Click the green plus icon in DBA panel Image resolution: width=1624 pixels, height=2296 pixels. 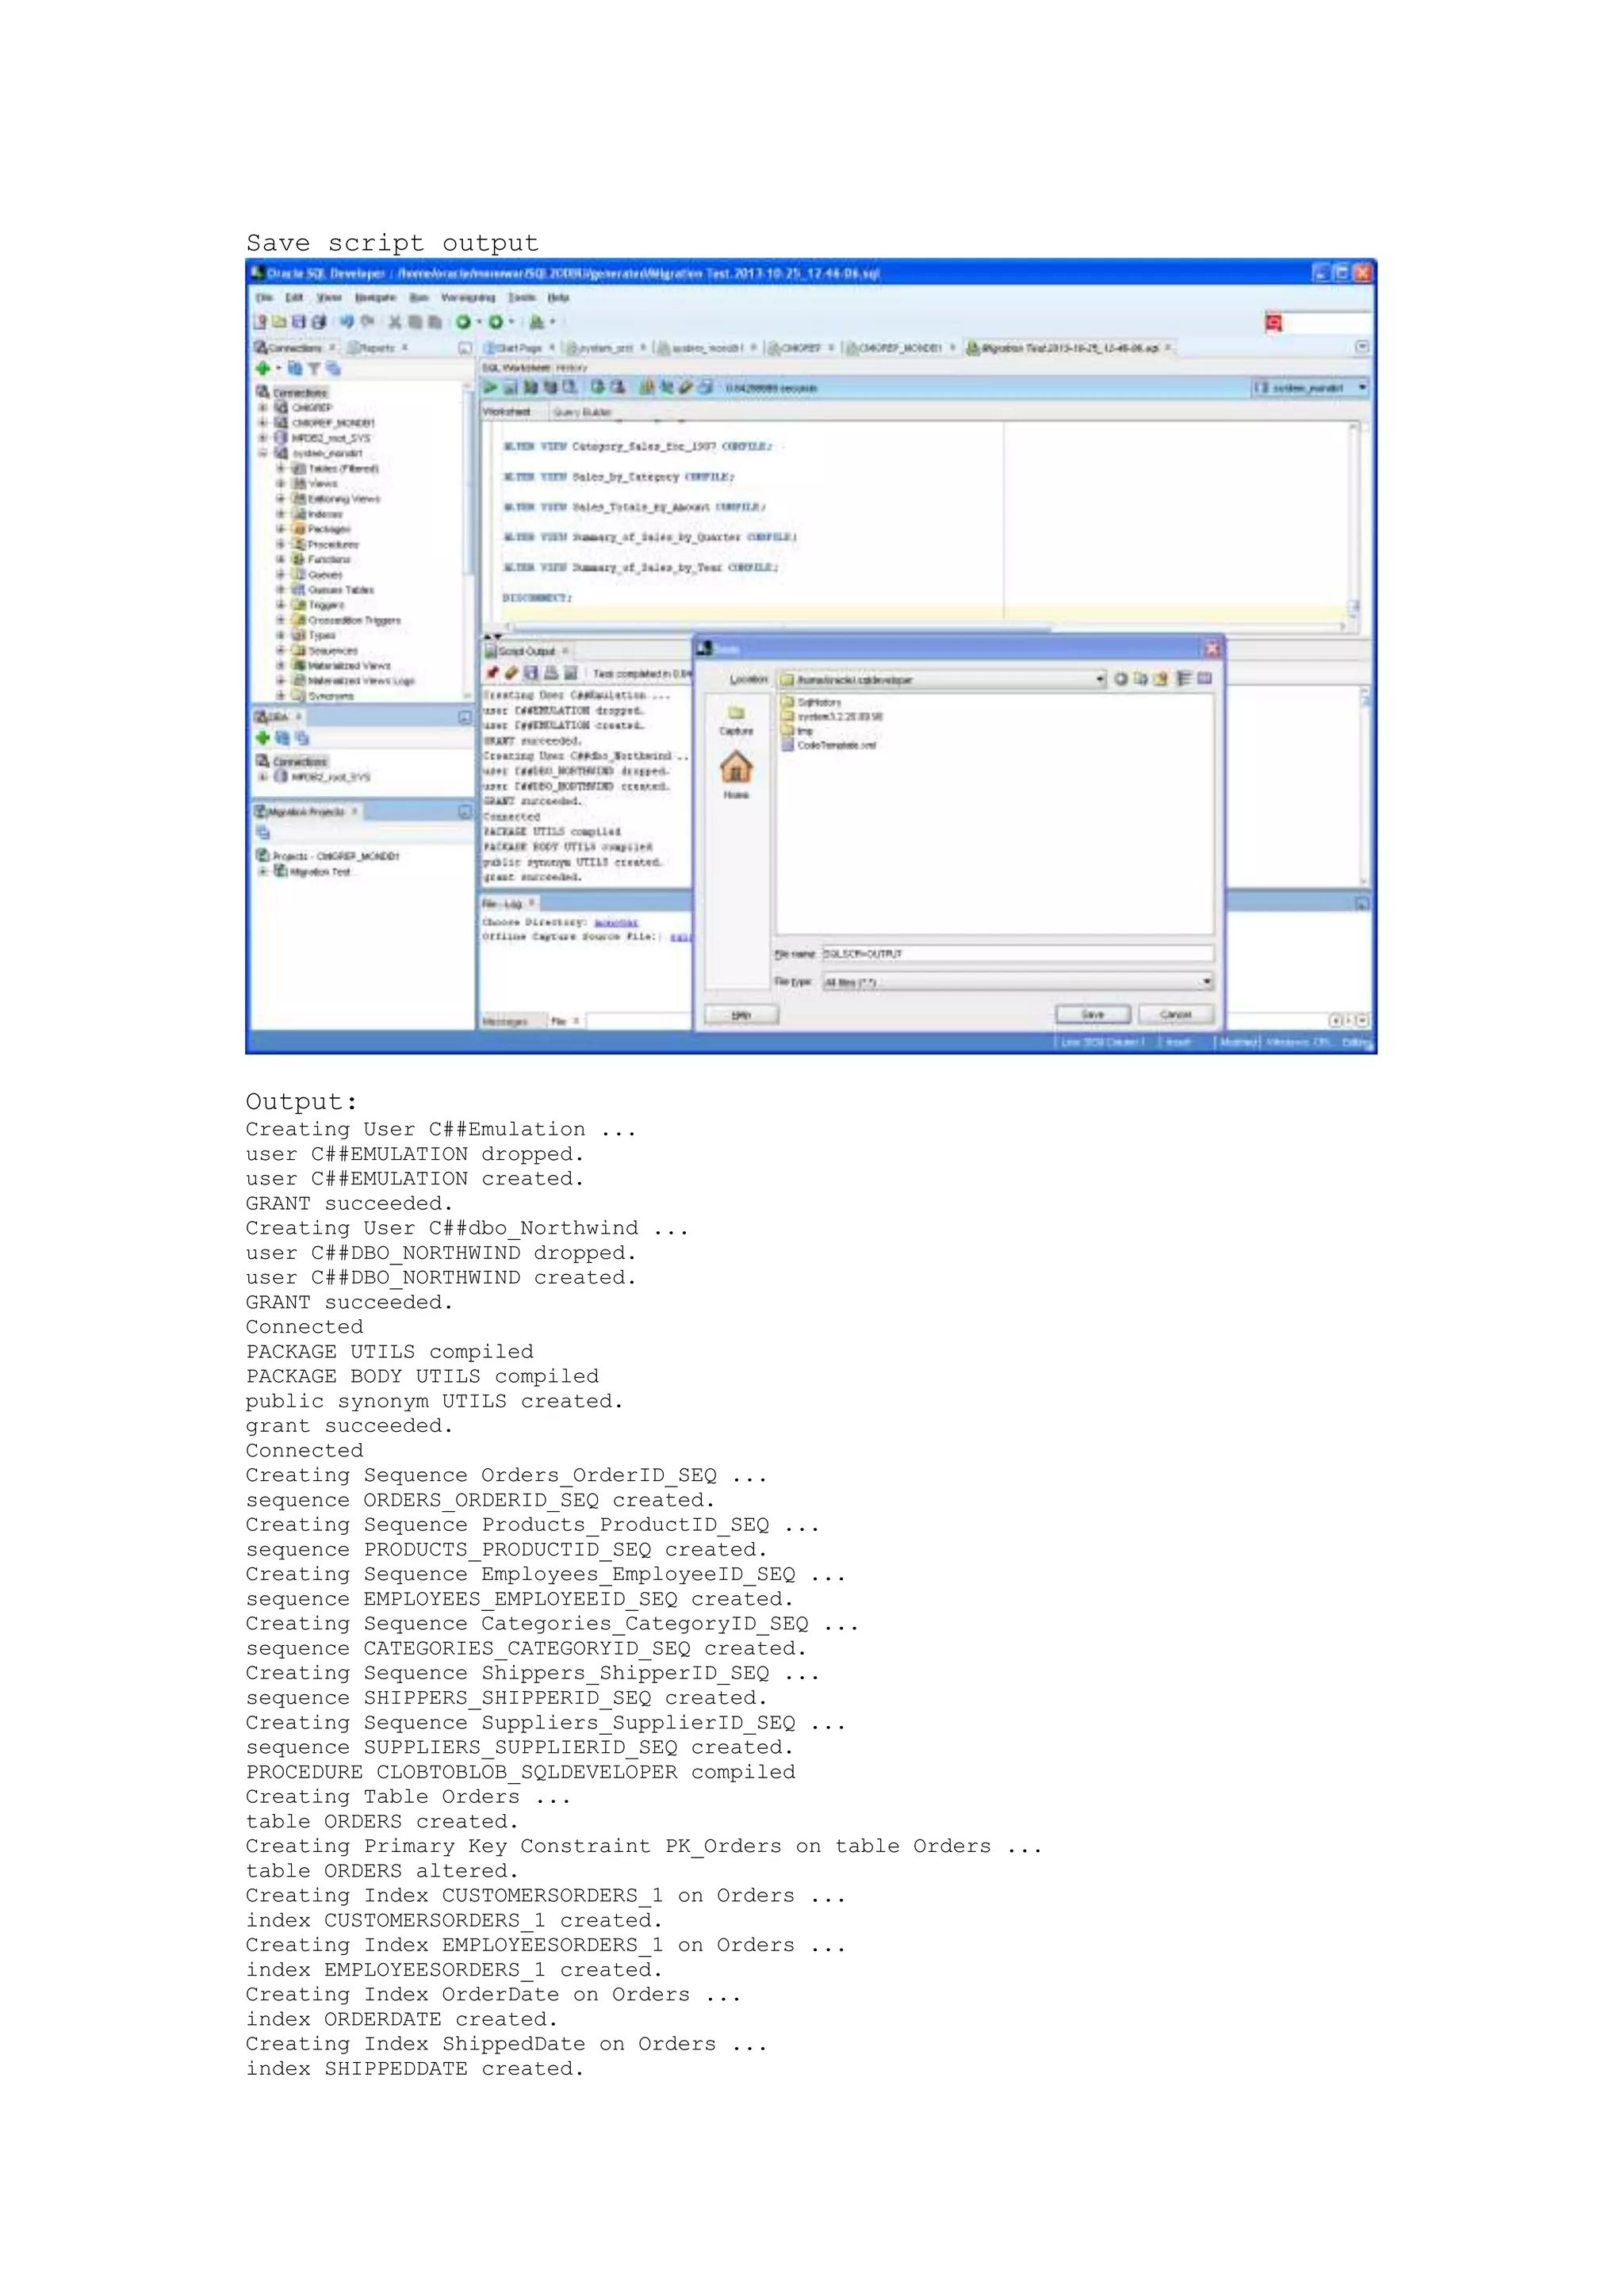(263, 738)
